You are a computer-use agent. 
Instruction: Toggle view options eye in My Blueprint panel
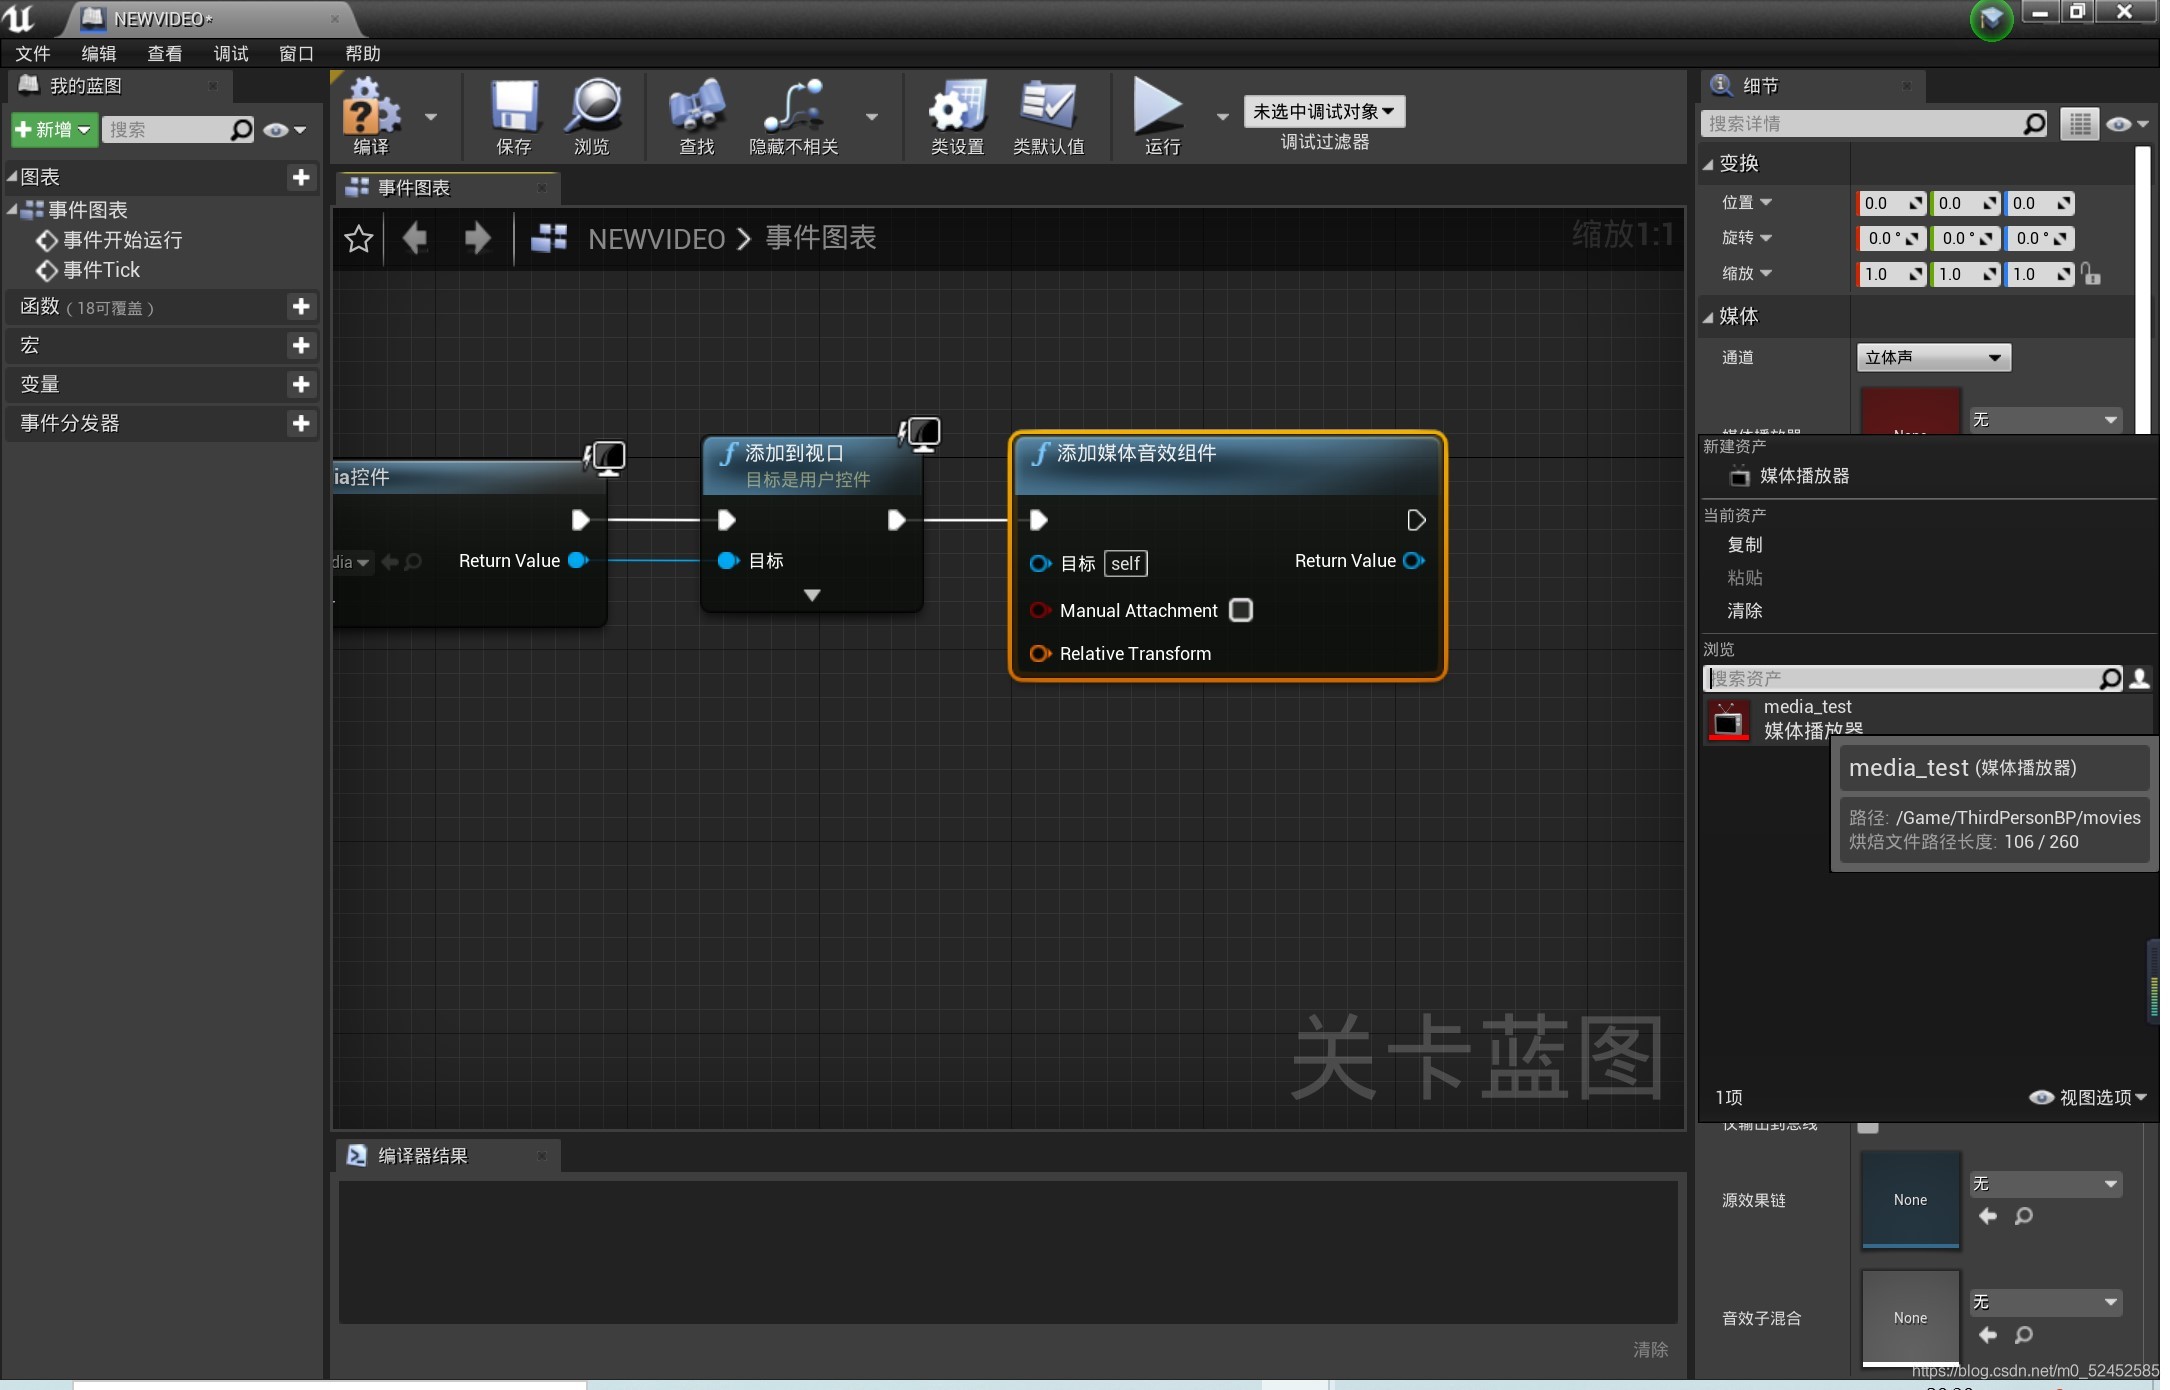pyautogui.click(x=283, y=130)
